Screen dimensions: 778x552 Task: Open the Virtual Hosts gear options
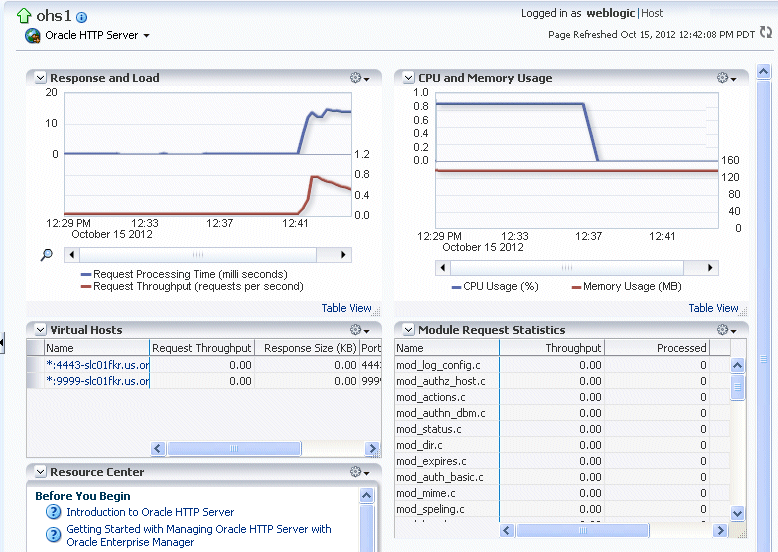359,330
